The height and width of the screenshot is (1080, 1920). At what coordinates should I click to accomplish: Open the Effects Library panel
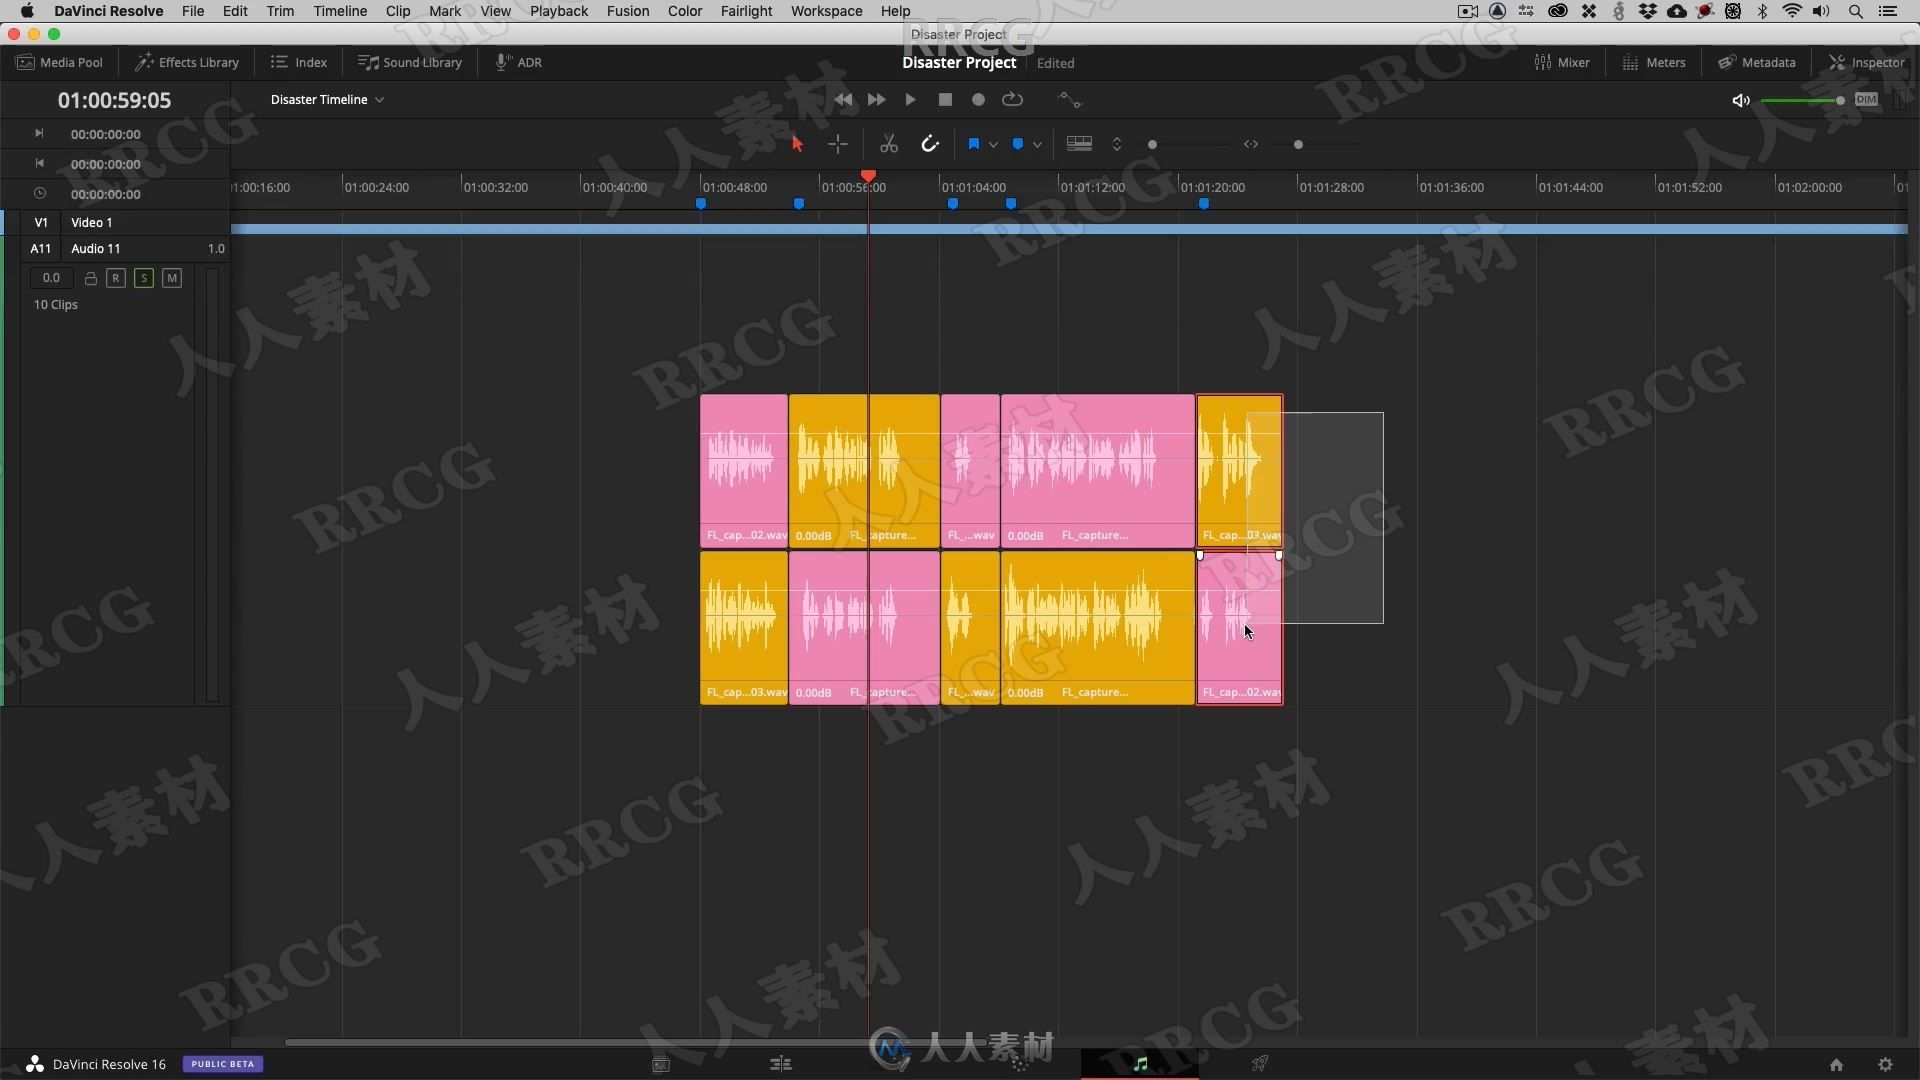coord(186,62)
